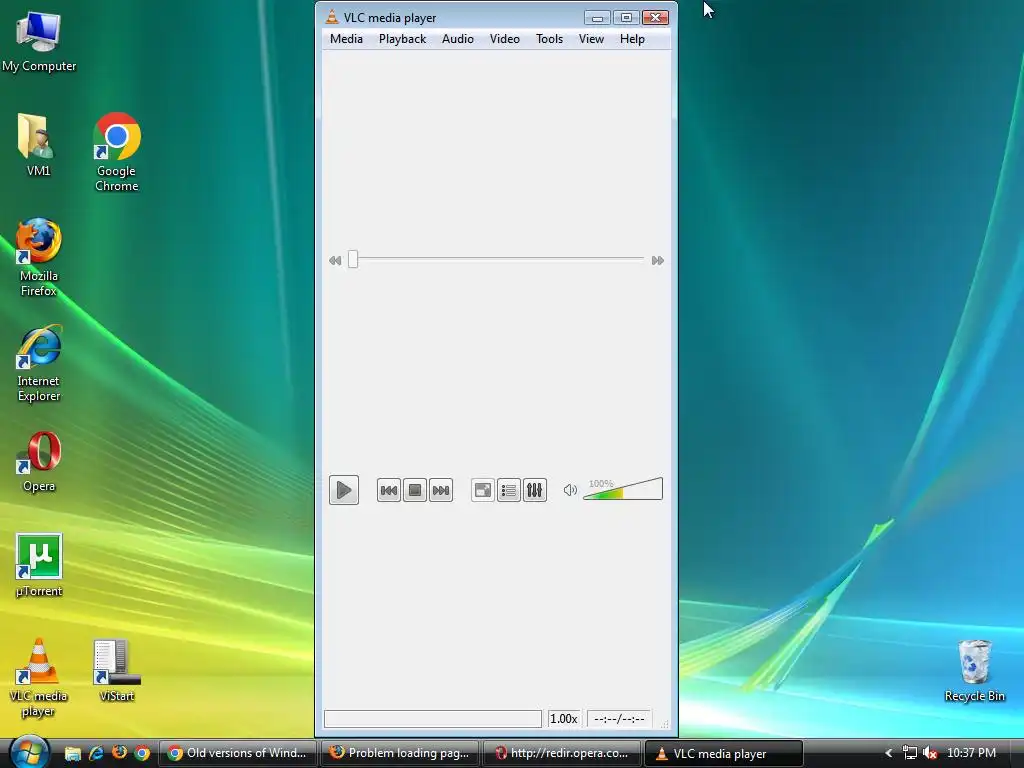This screenshot has height=768, width=1024.
Task: Click the VLC seek position handle
Action: tap(353, 260)
